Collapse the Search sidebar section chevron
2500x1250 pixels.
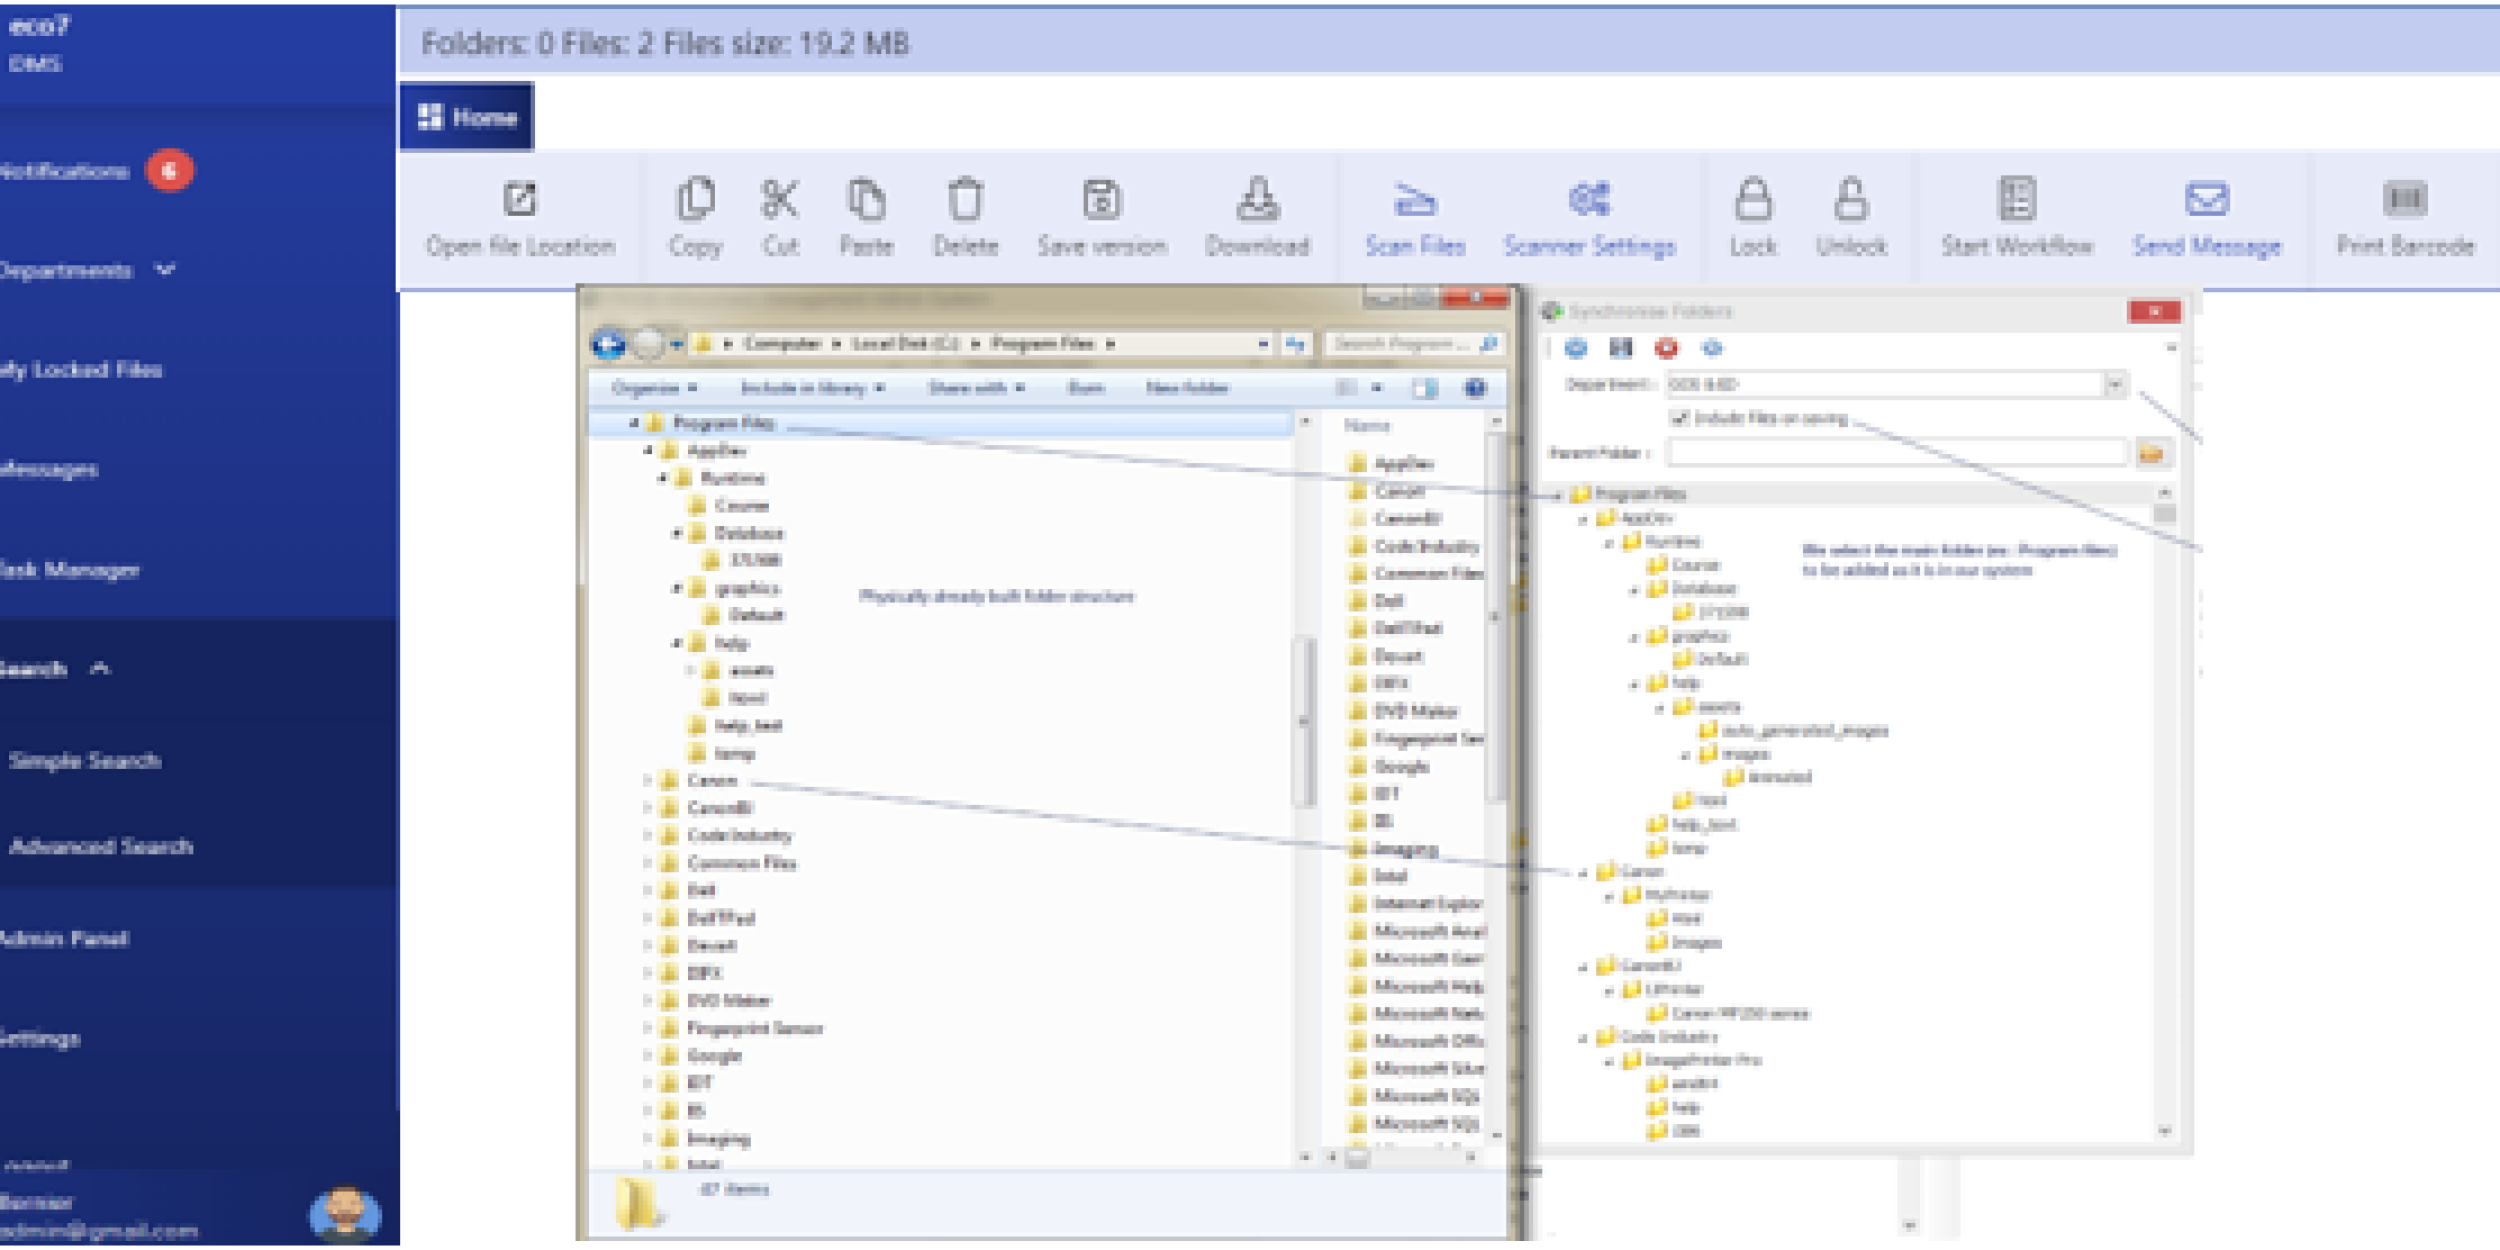(100, 668)
